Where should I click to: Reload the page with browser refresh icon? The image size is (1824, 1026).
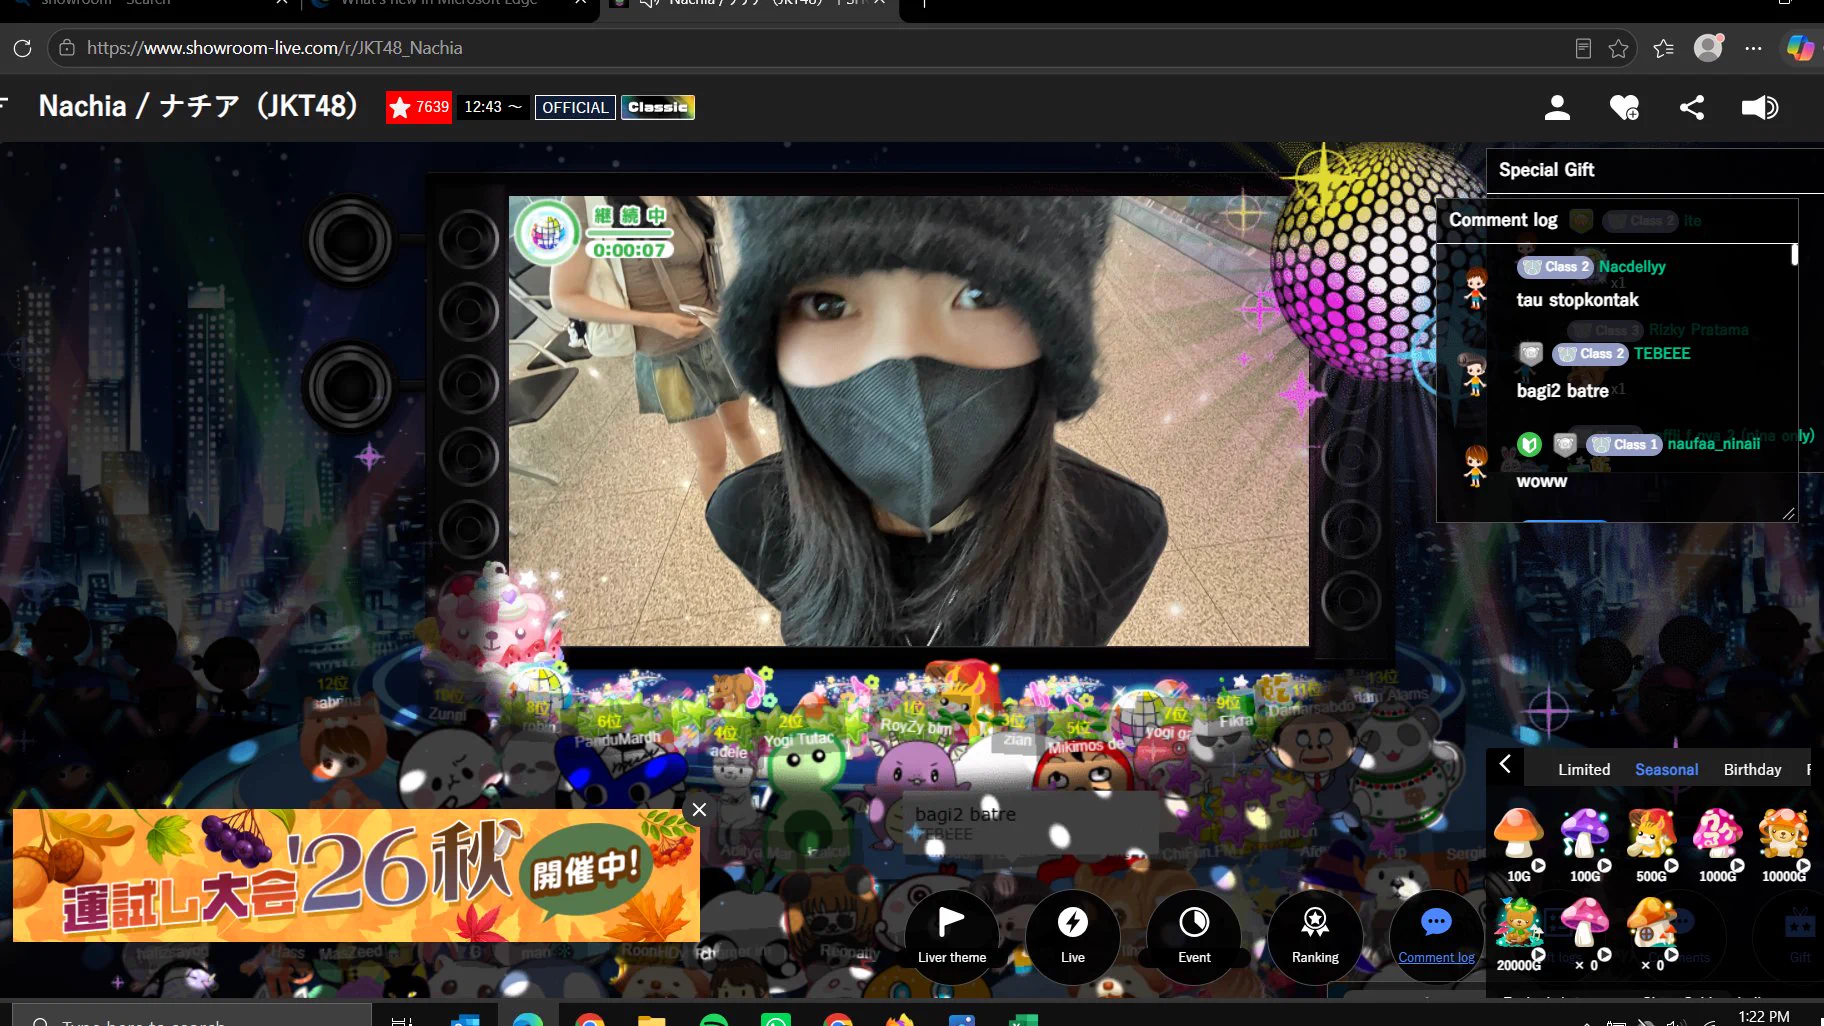click(x=23, y=48)
